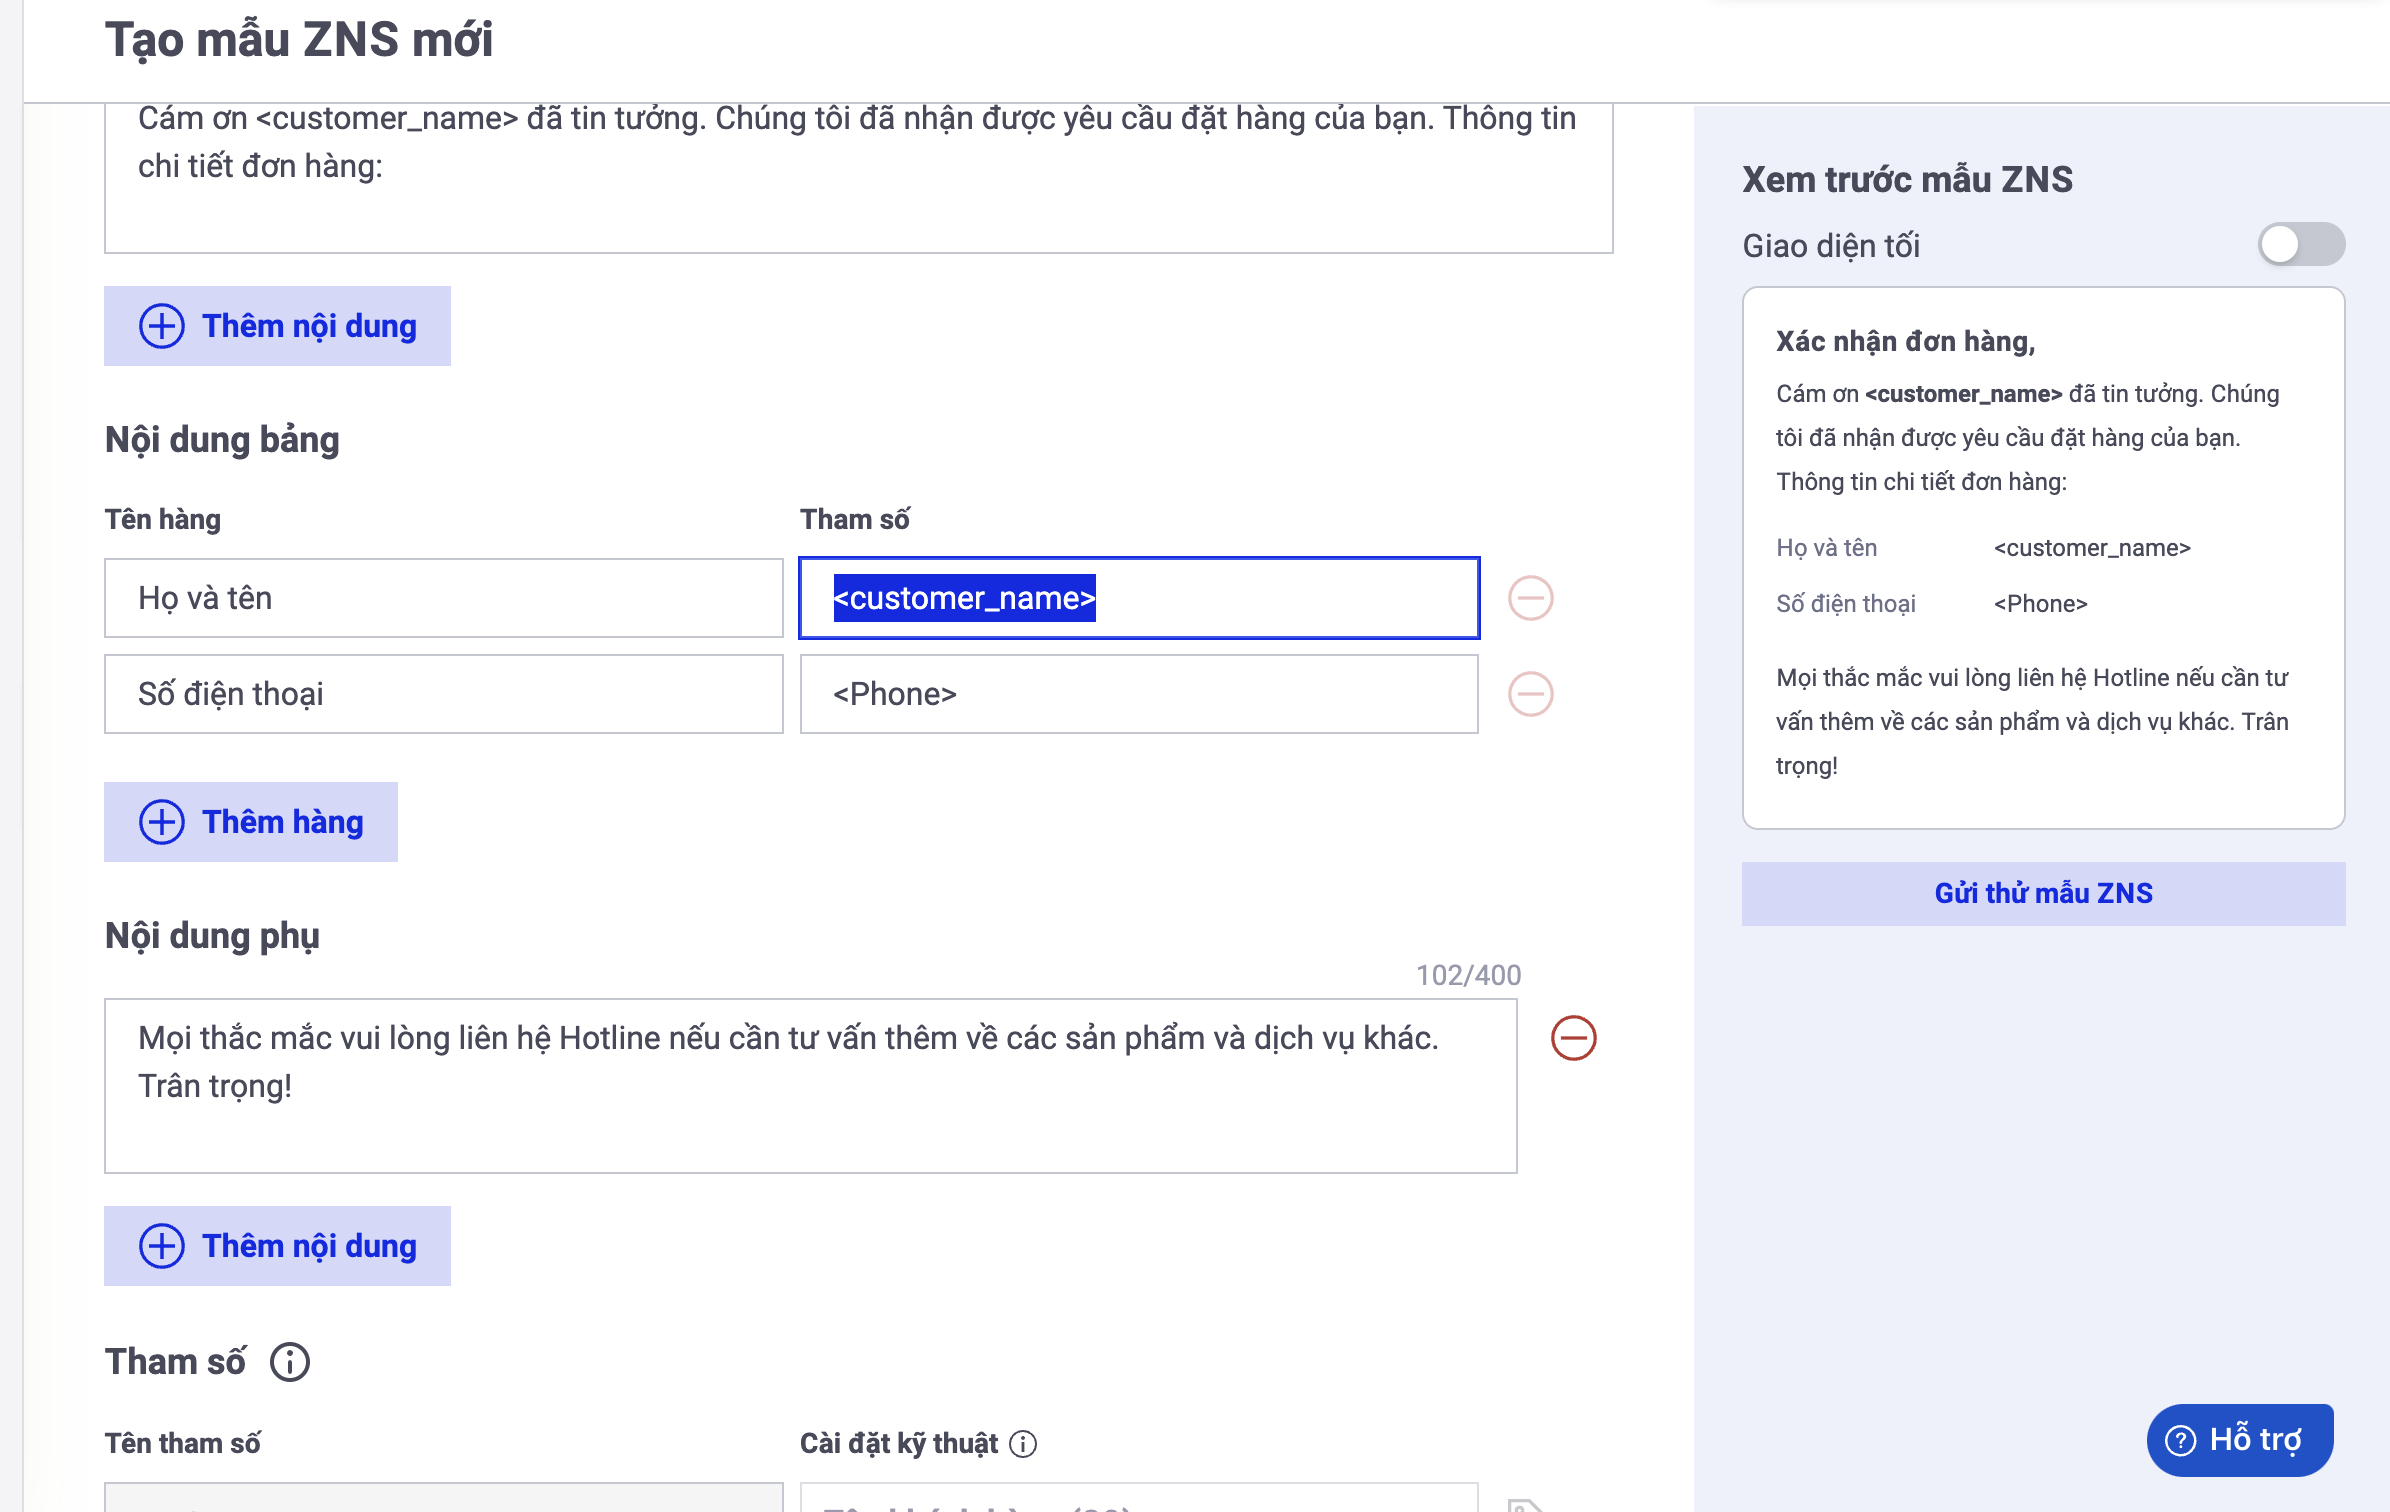Focus the <Phone> parameter field

1138,694
